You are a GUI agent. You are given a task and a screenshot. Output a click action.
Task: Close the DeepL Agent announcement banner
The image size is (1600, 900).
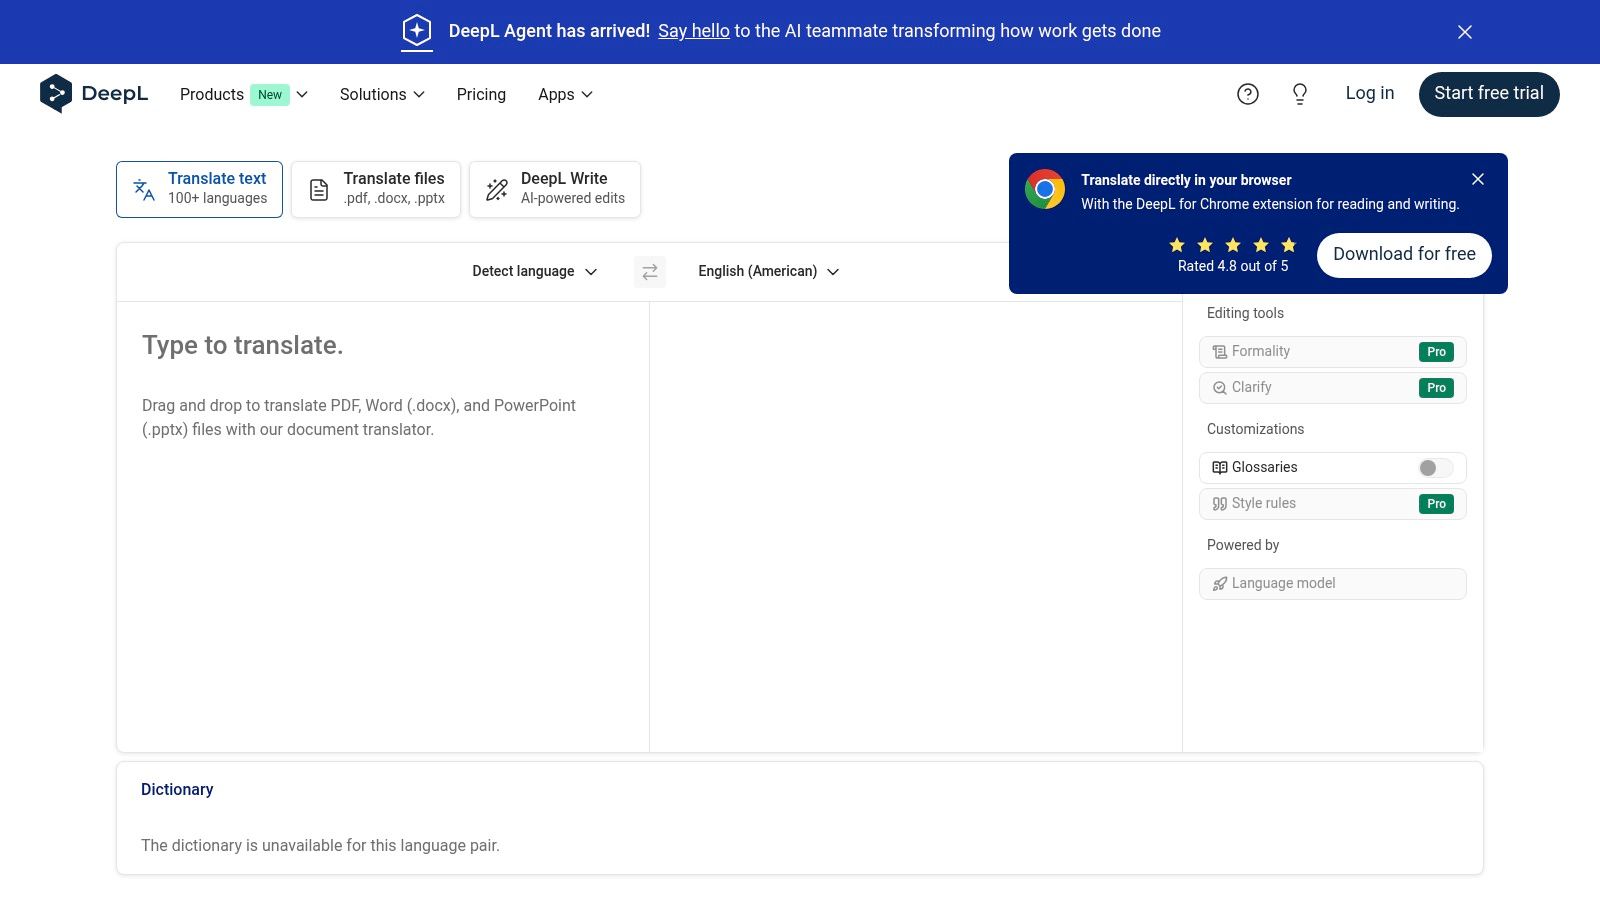1464,32
